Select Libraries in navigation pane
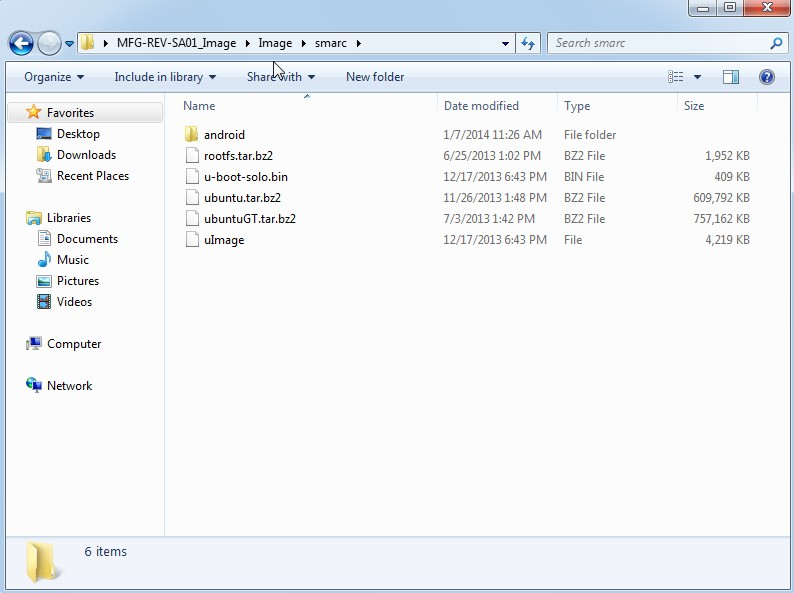Viewport: 794px width, 593px height. [69, 218]
